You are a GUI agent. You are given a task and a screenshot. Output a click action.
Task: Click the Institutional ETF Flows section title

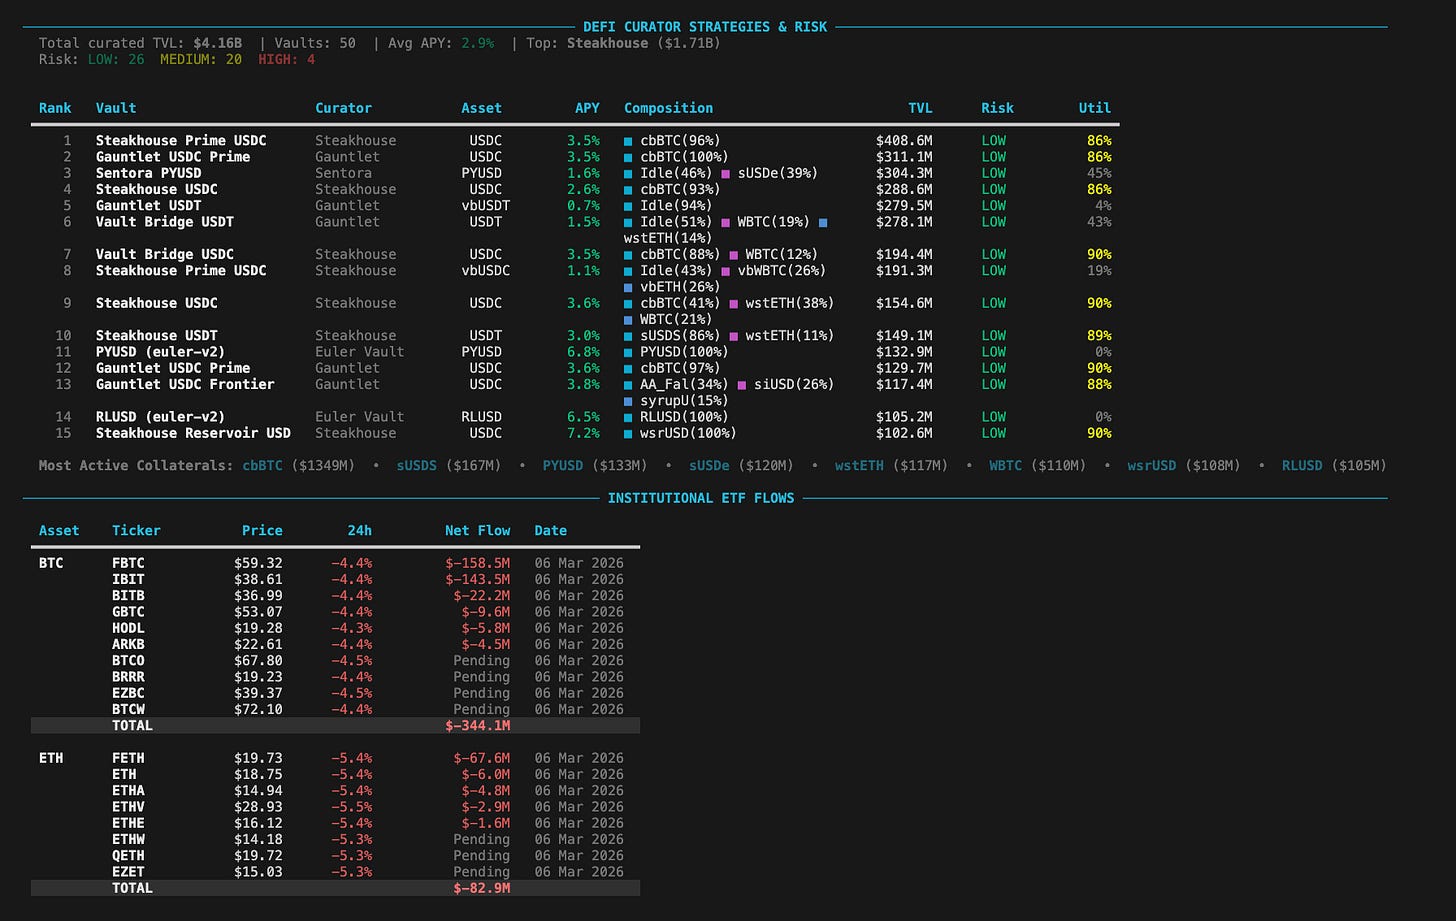point(701,498)
